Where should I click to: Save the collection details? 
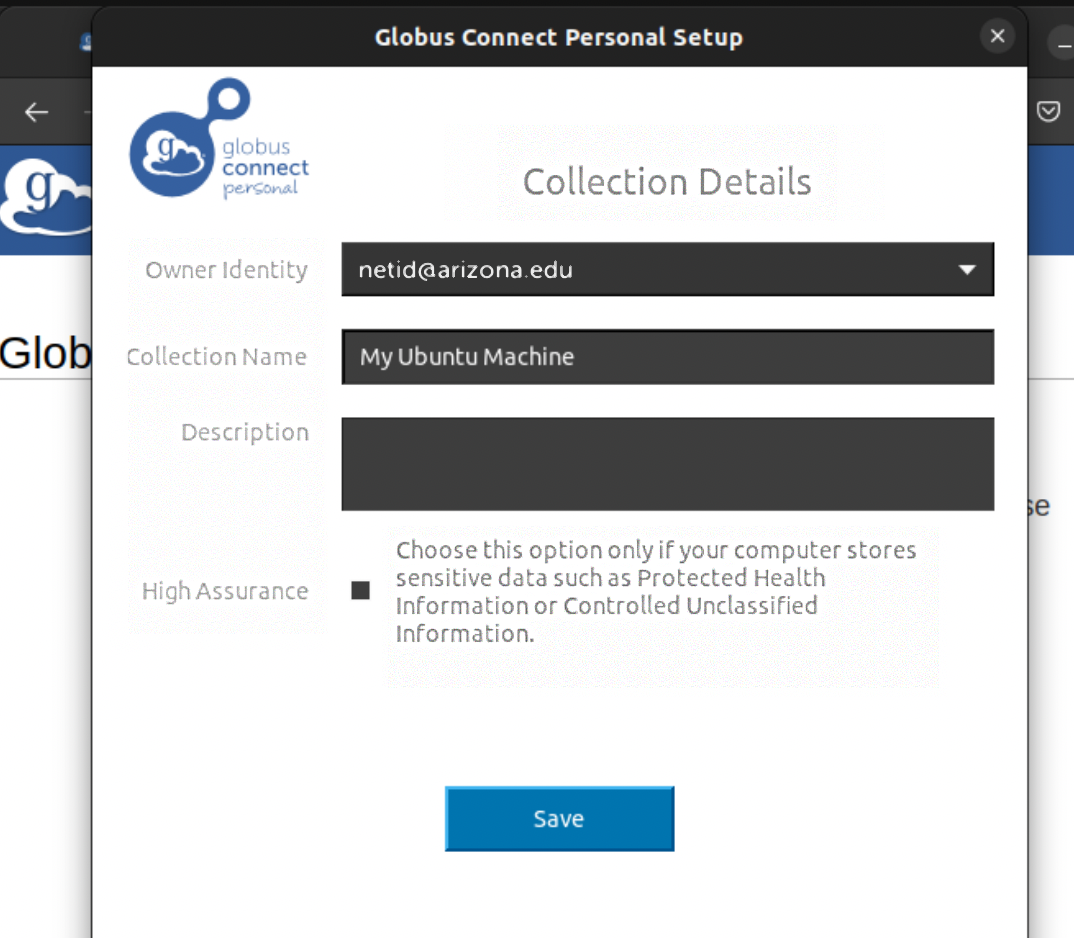click(x=560, y=819)
